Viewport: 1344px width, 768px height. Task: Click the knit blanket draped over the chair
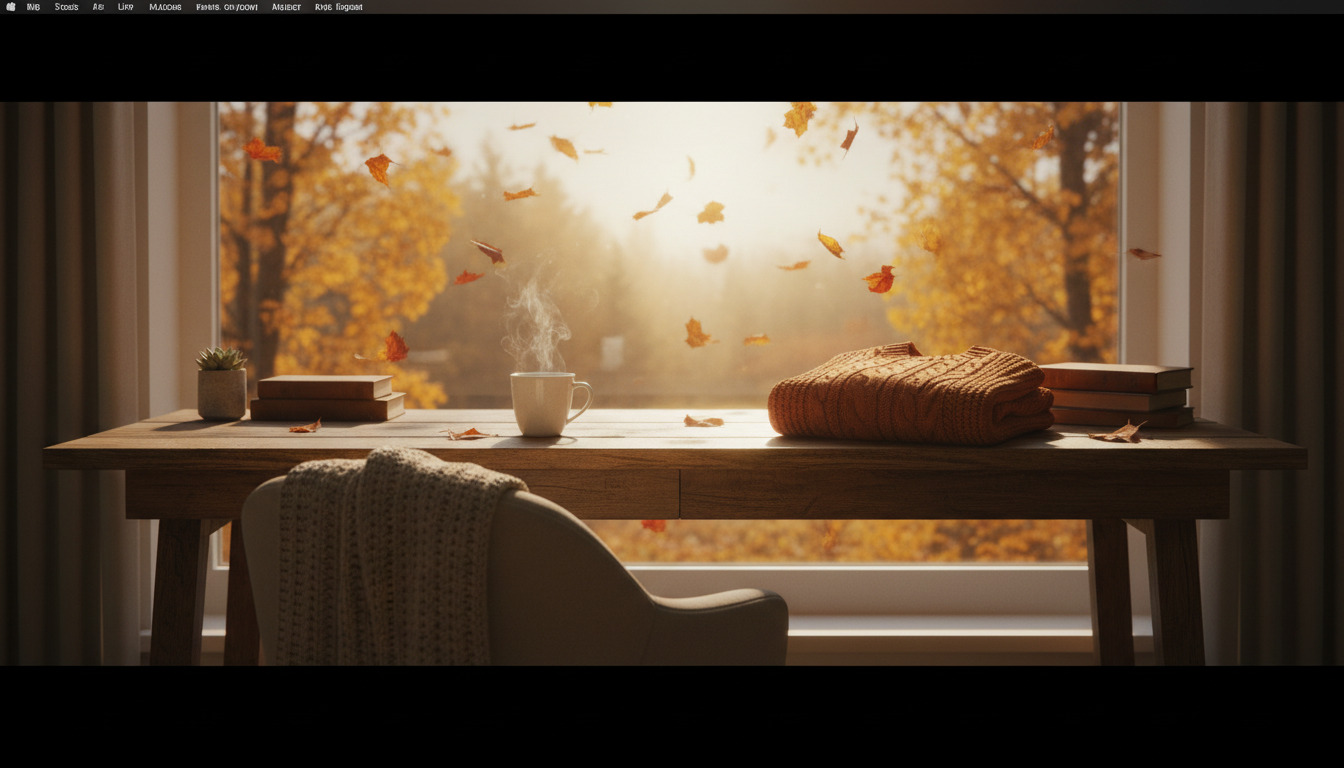pos(390,560)
